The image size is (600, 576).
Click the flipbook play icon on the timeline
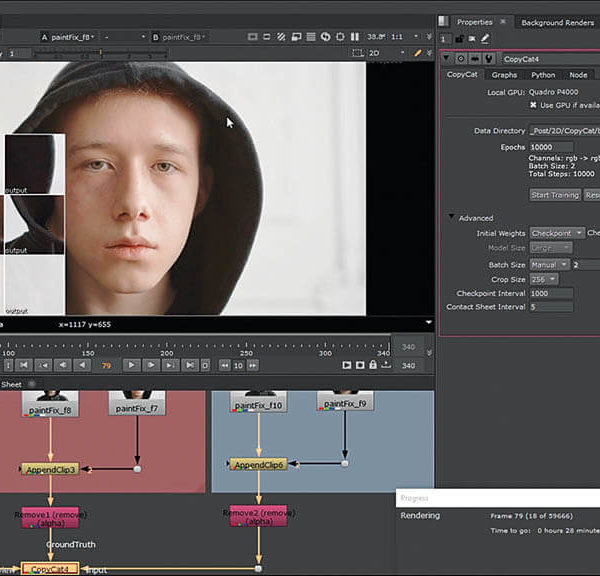347,365
